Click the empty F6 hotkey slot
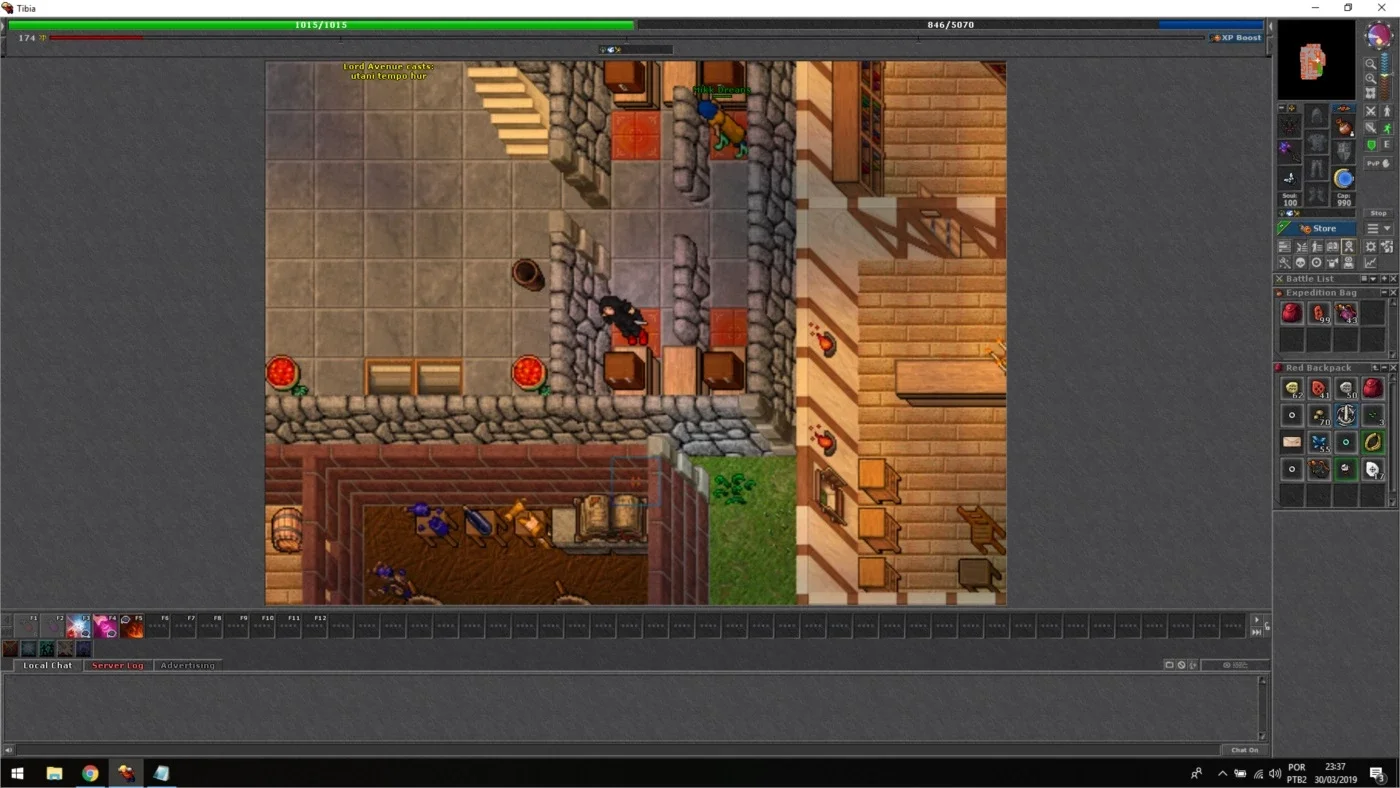Screen dimensions: 1400x788 tap(158, 627)
